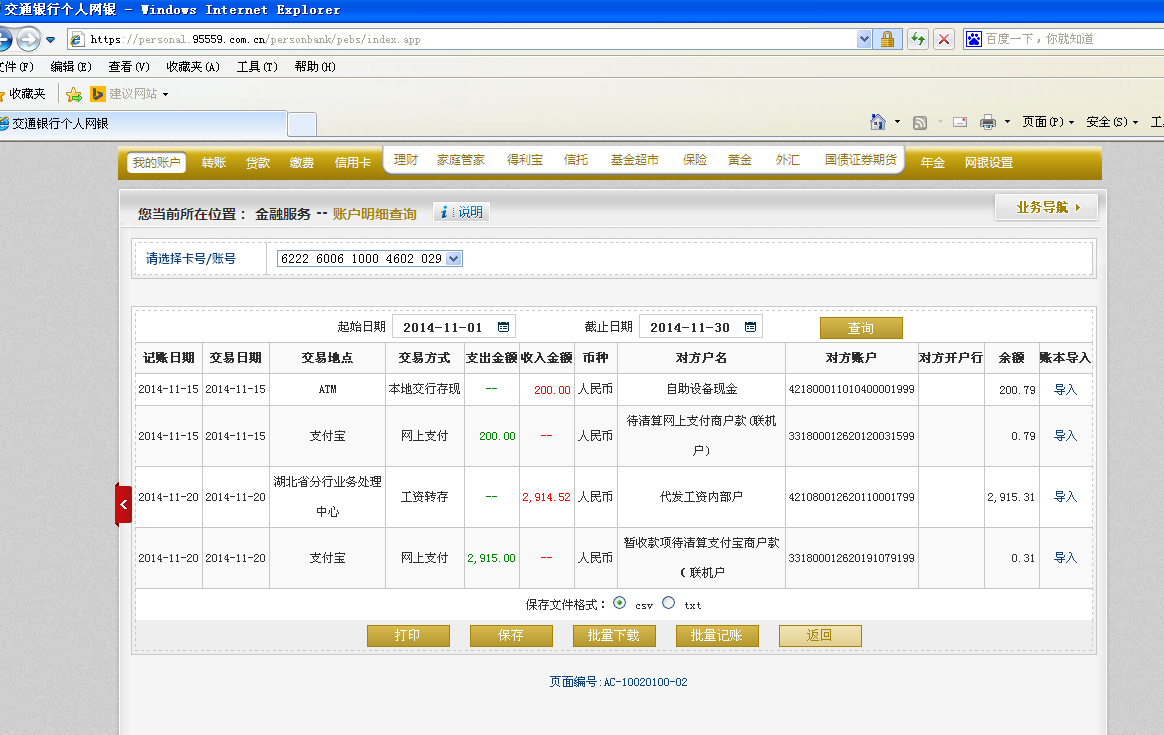
Task: Click the 批量下载 batch download button
Action: [x=613, y=636]
